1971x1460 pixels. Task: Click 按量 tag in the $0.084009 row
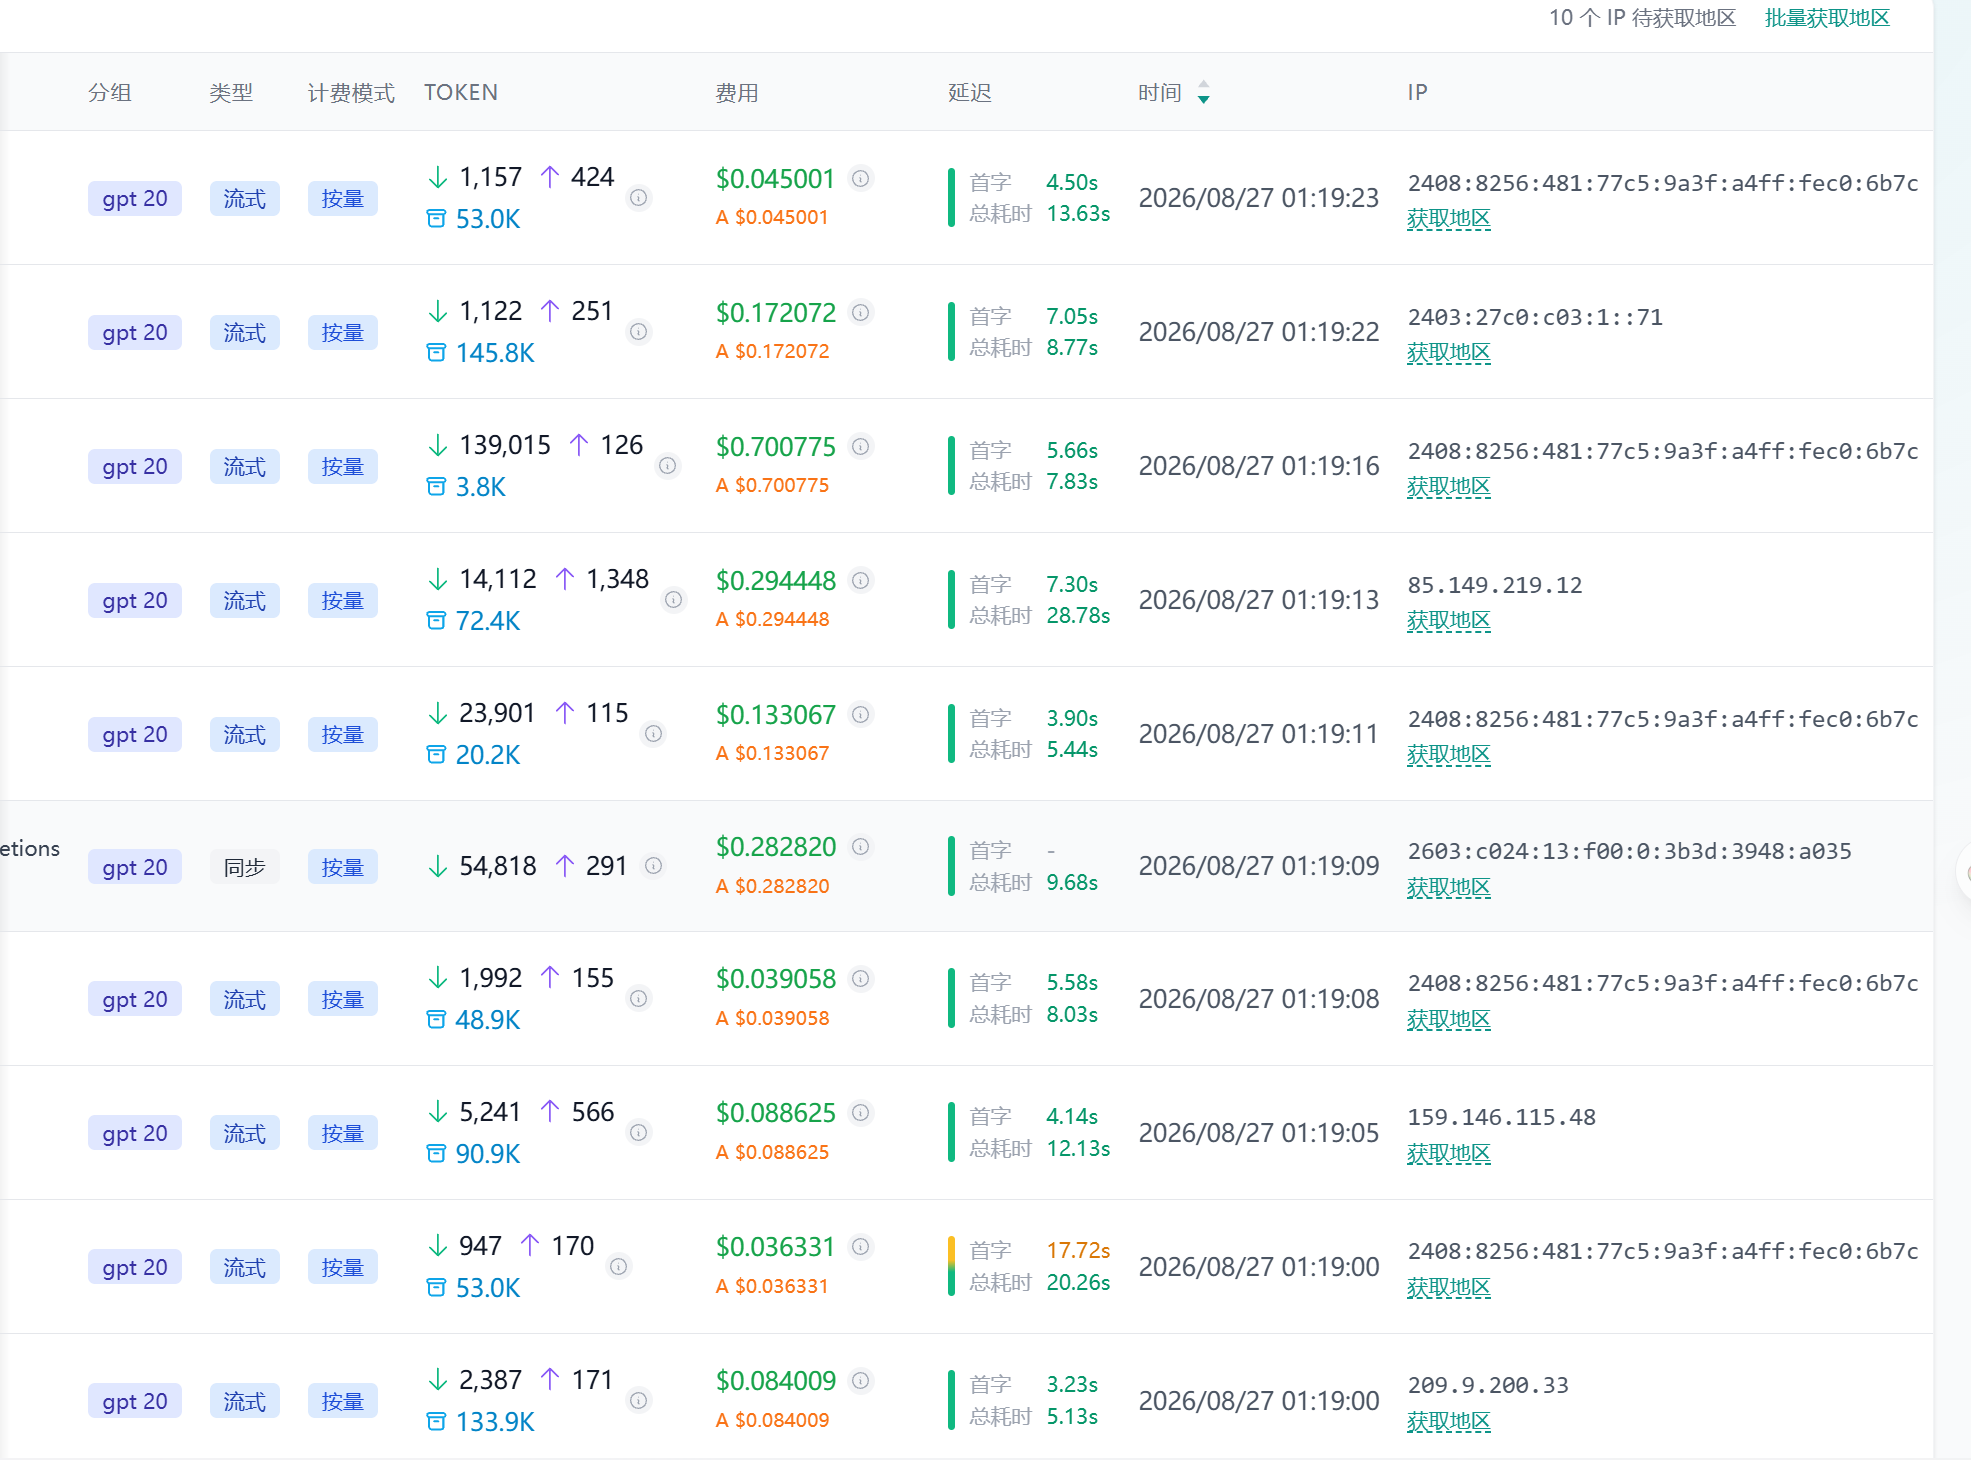coord(342,1401)
